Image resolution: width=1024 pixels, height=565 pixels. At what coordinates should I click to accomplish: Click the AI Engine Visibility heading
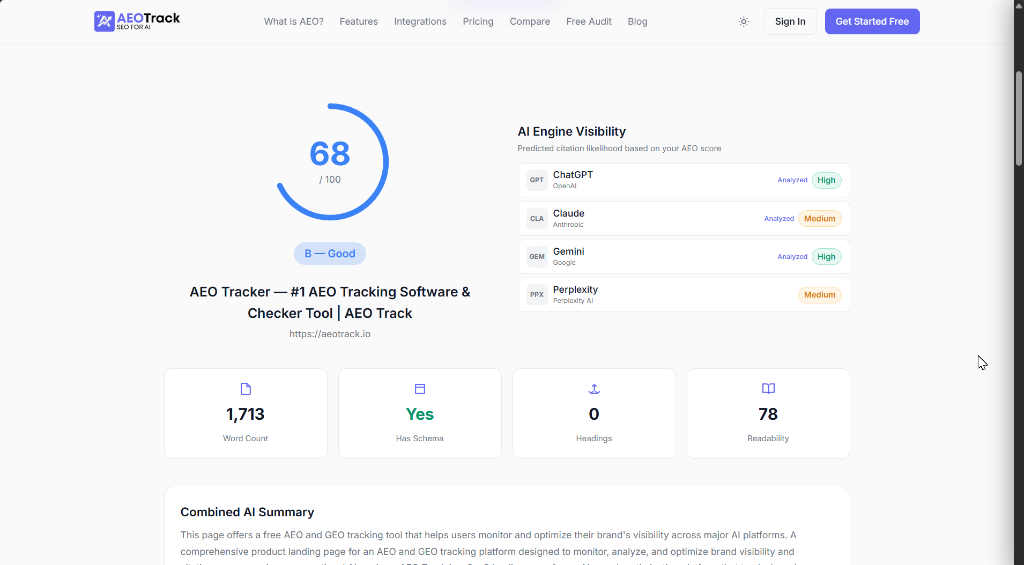(x=571, y=131)
